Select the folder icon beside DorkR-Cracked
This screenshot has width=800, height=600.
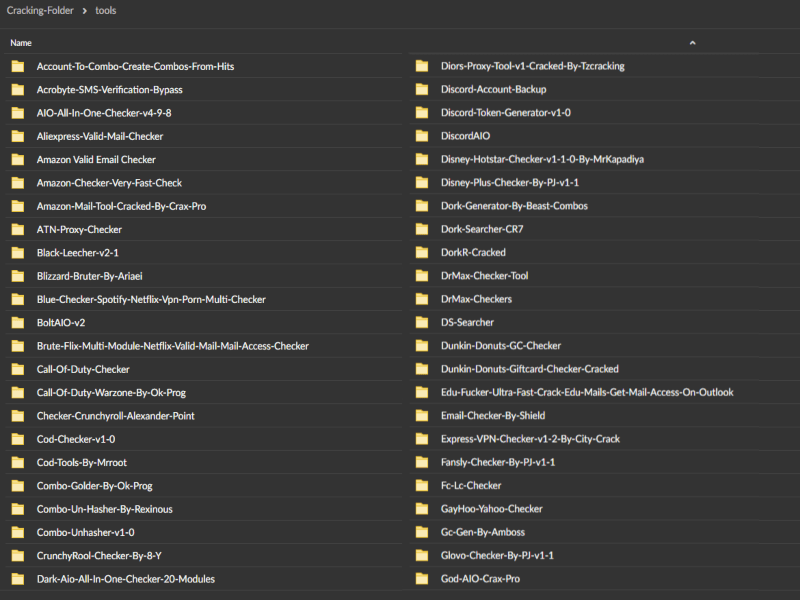click(x=421, y=253)
